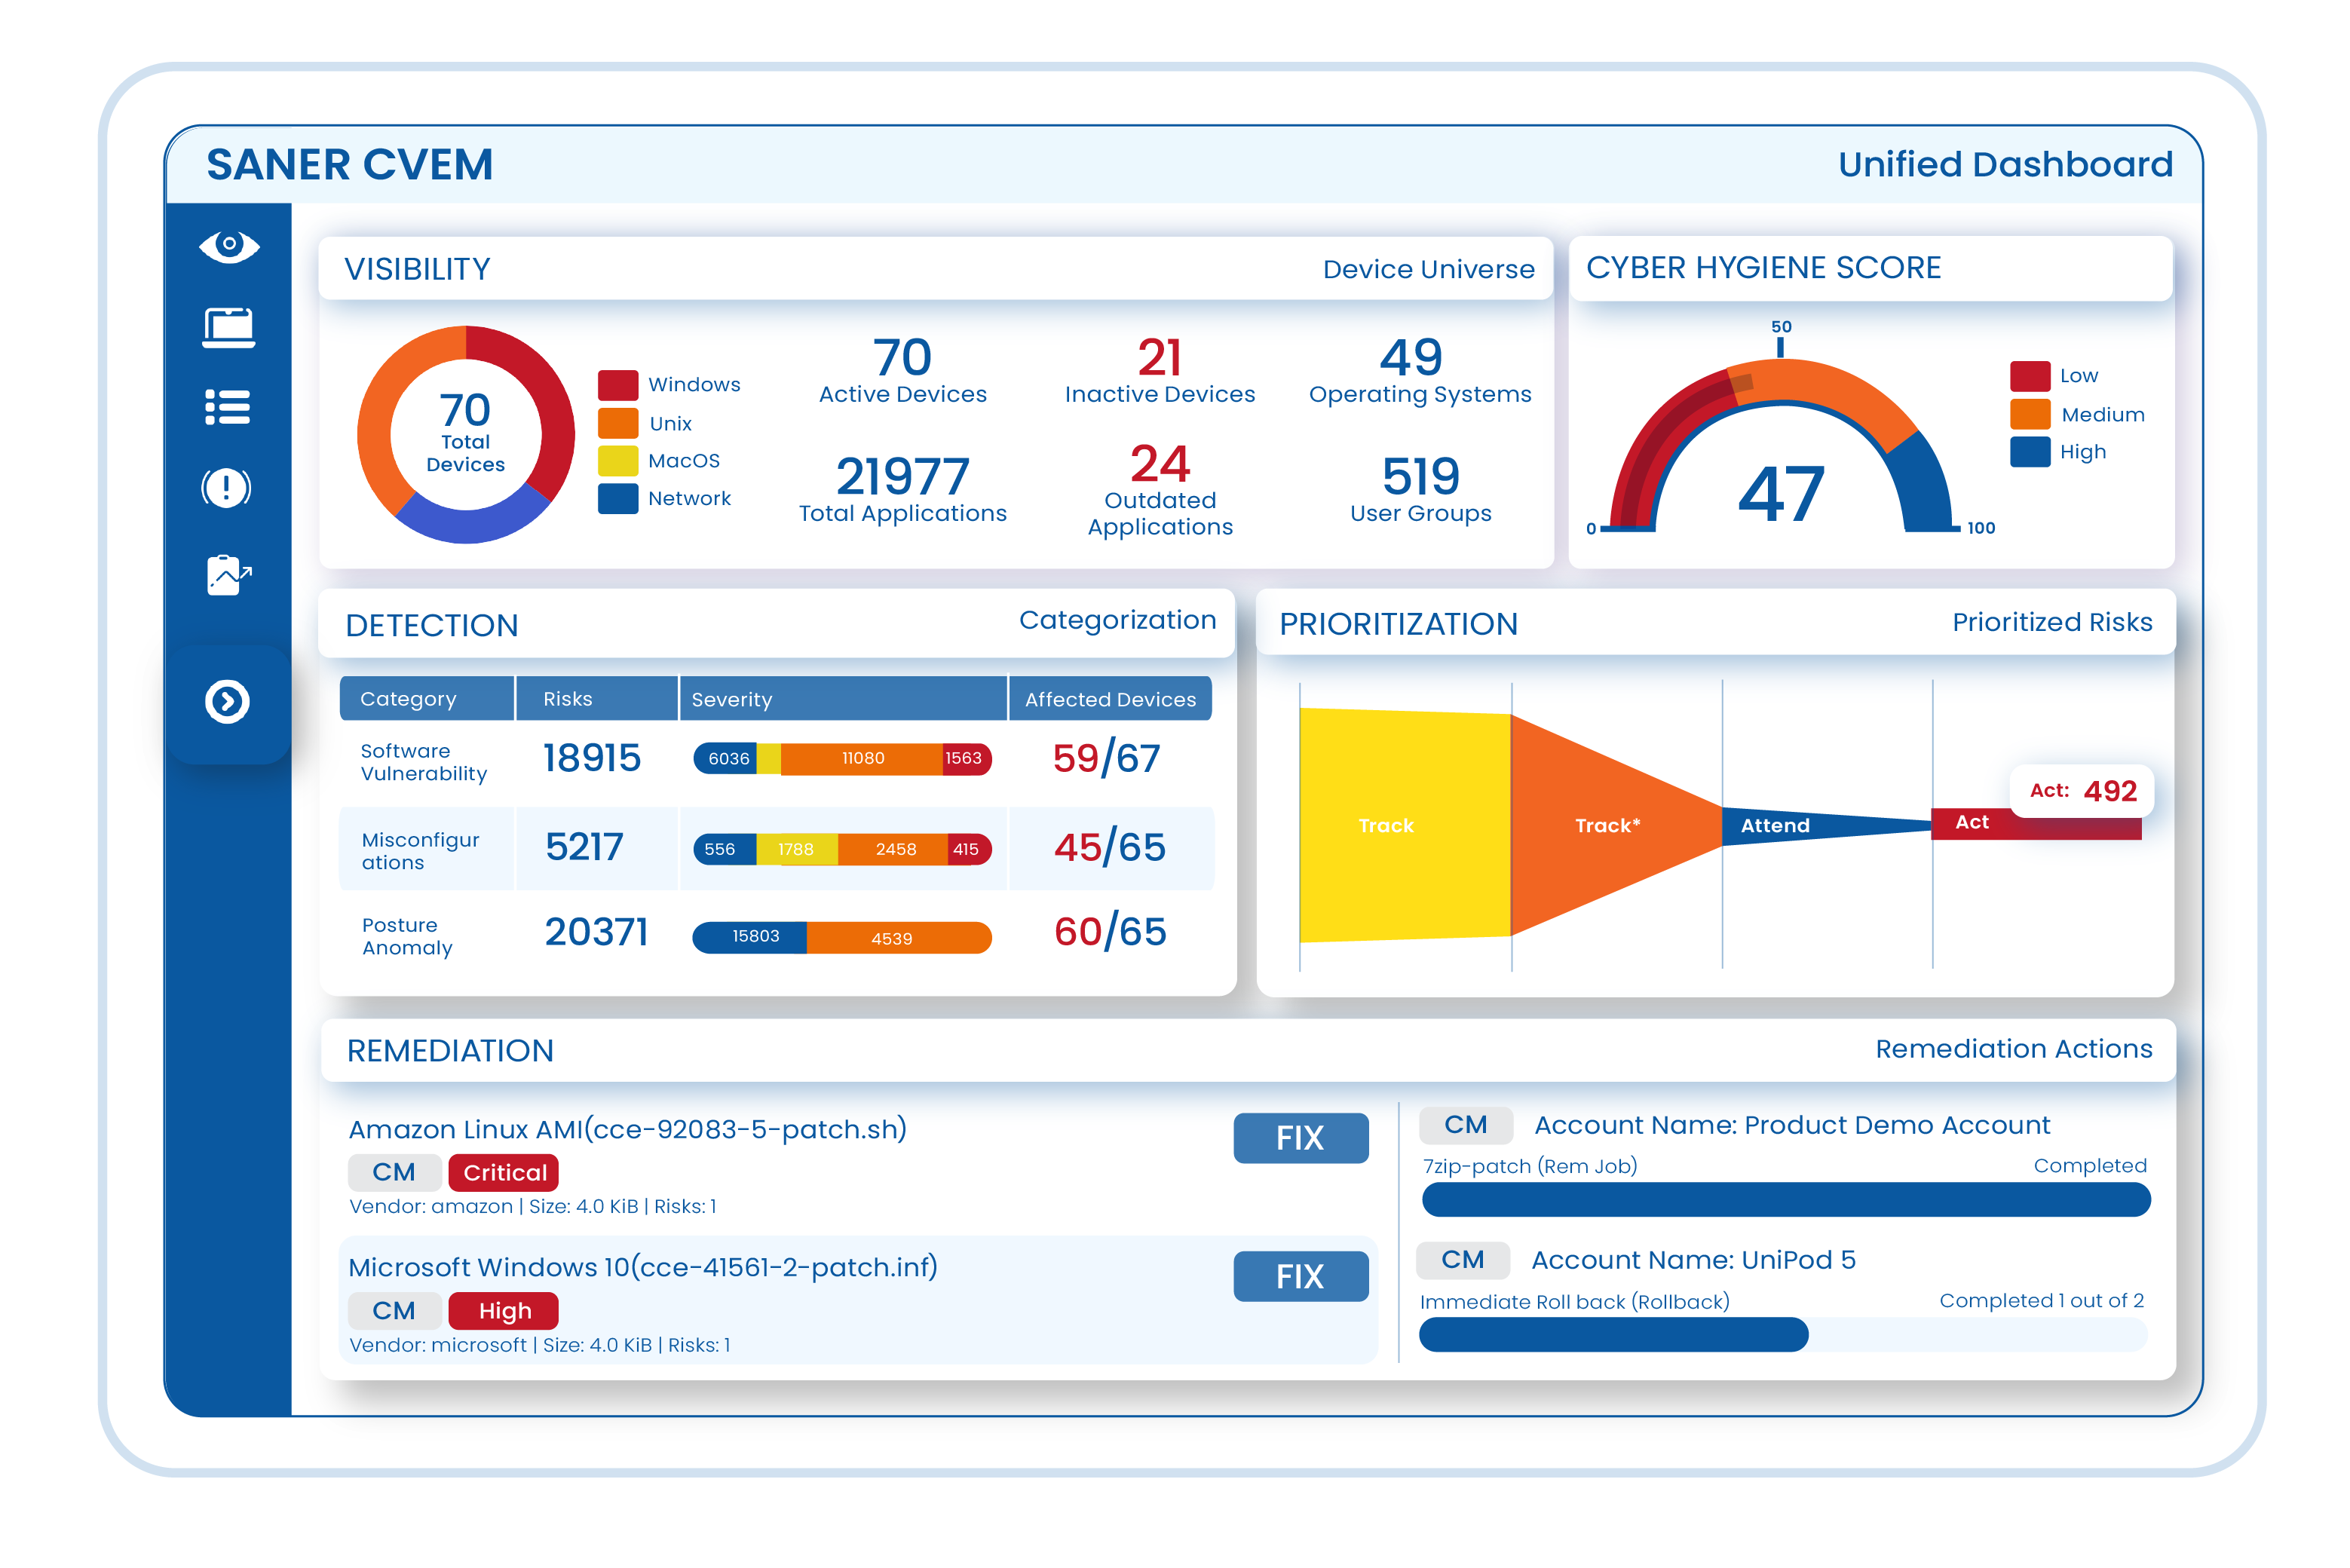Select the Software Vulnerability category row
The image size is (2350, 1568).
click(776, 761)
